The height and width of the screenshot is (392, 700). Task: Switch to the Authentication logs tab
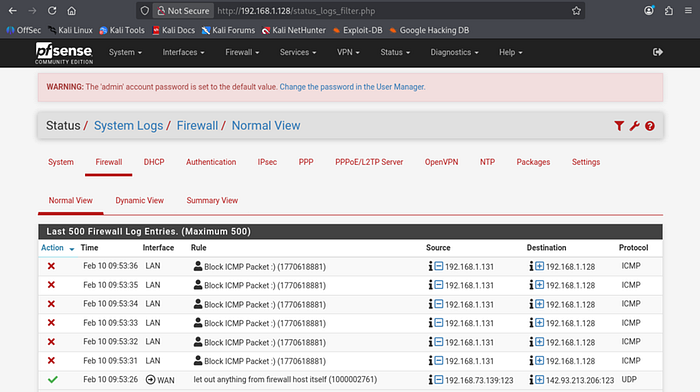click(x=211, y=162)
